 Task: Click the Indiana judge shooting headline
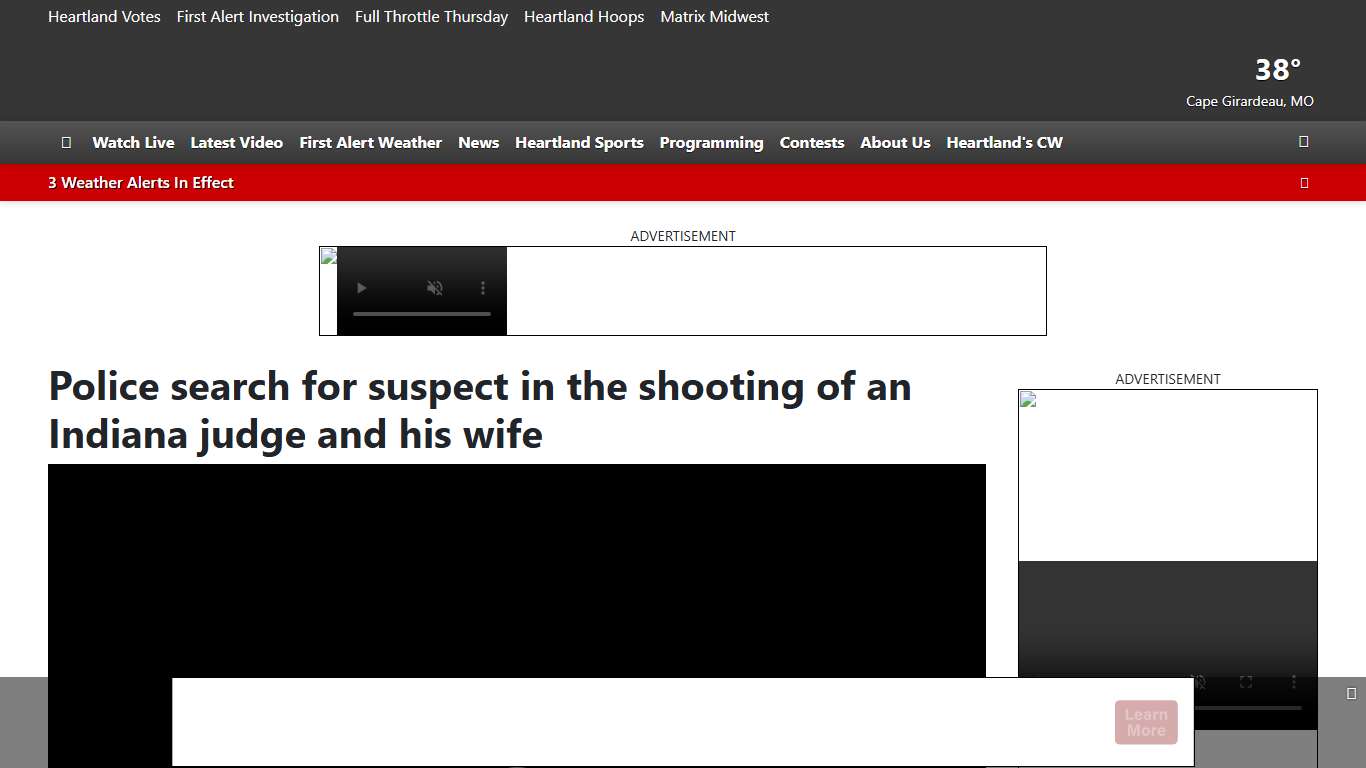479,410
